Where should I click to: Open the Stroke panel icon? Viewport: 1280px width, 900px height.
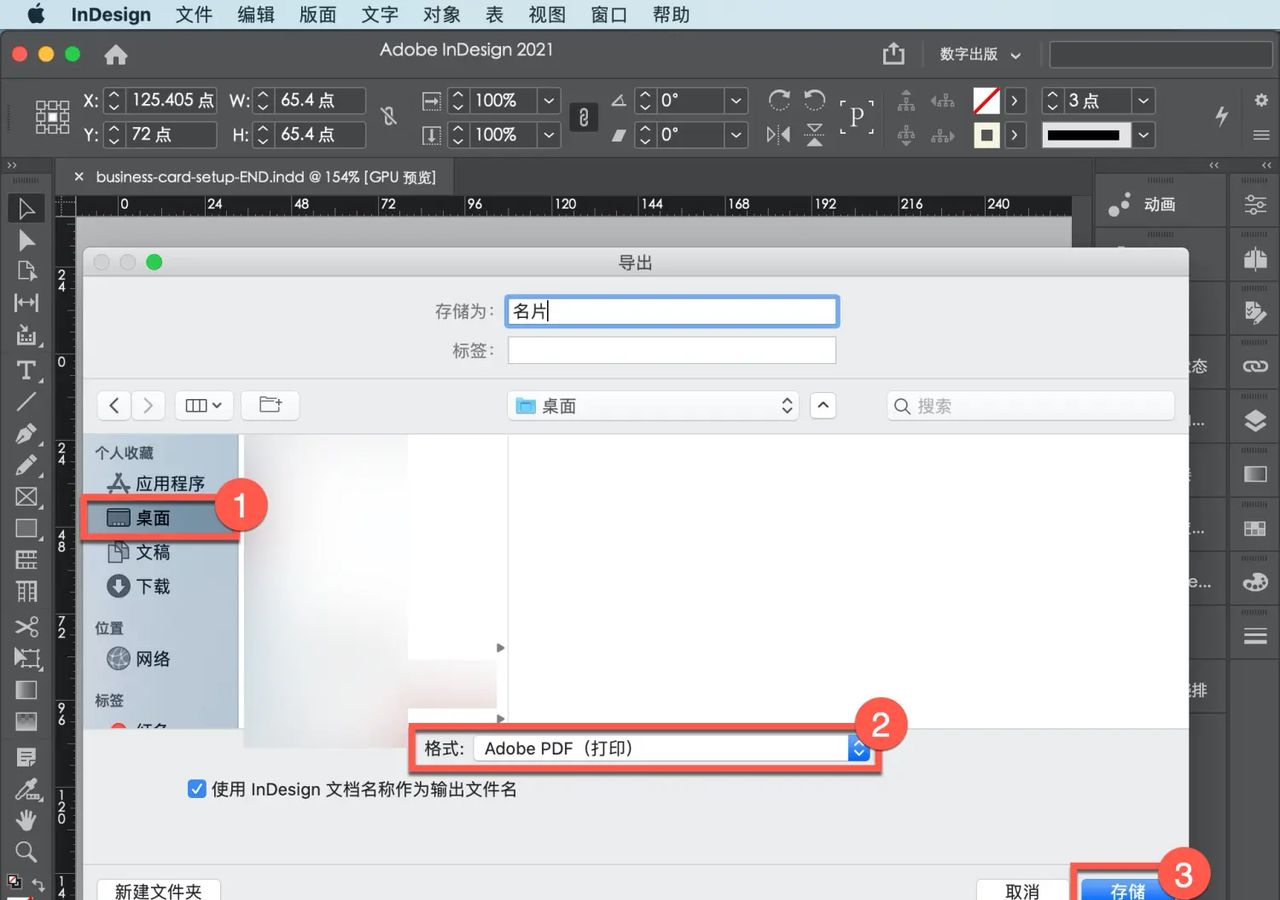click(x=1254, y=634)
